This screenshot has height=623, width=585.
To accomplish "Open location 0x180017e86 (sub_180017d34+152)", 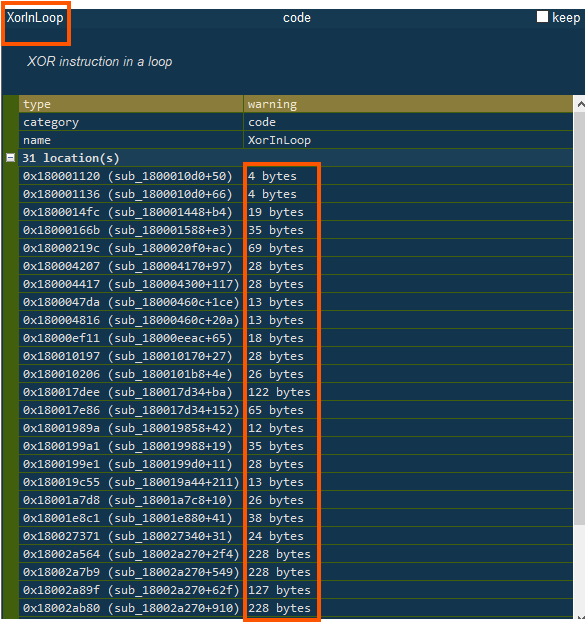I will pyautogui.click(x=131, y=410).
